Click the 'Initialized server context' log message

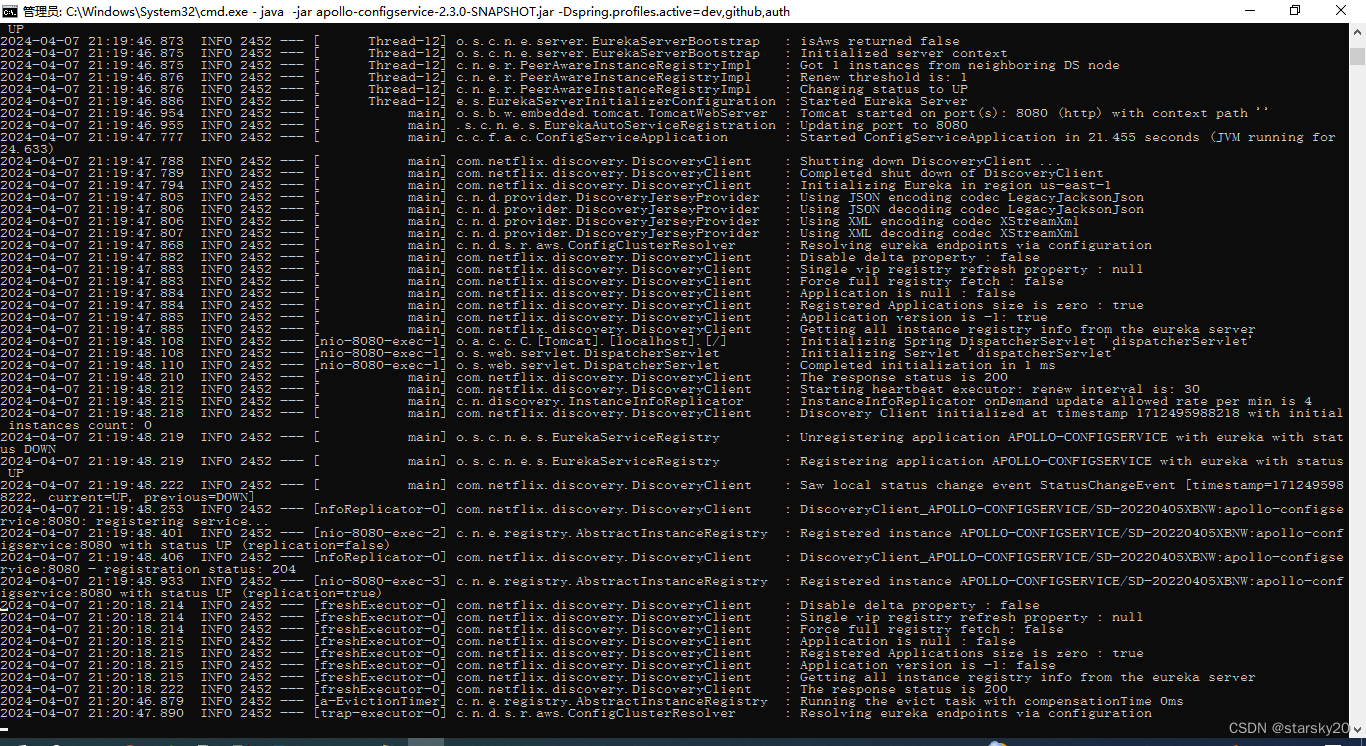coord(903,53)
